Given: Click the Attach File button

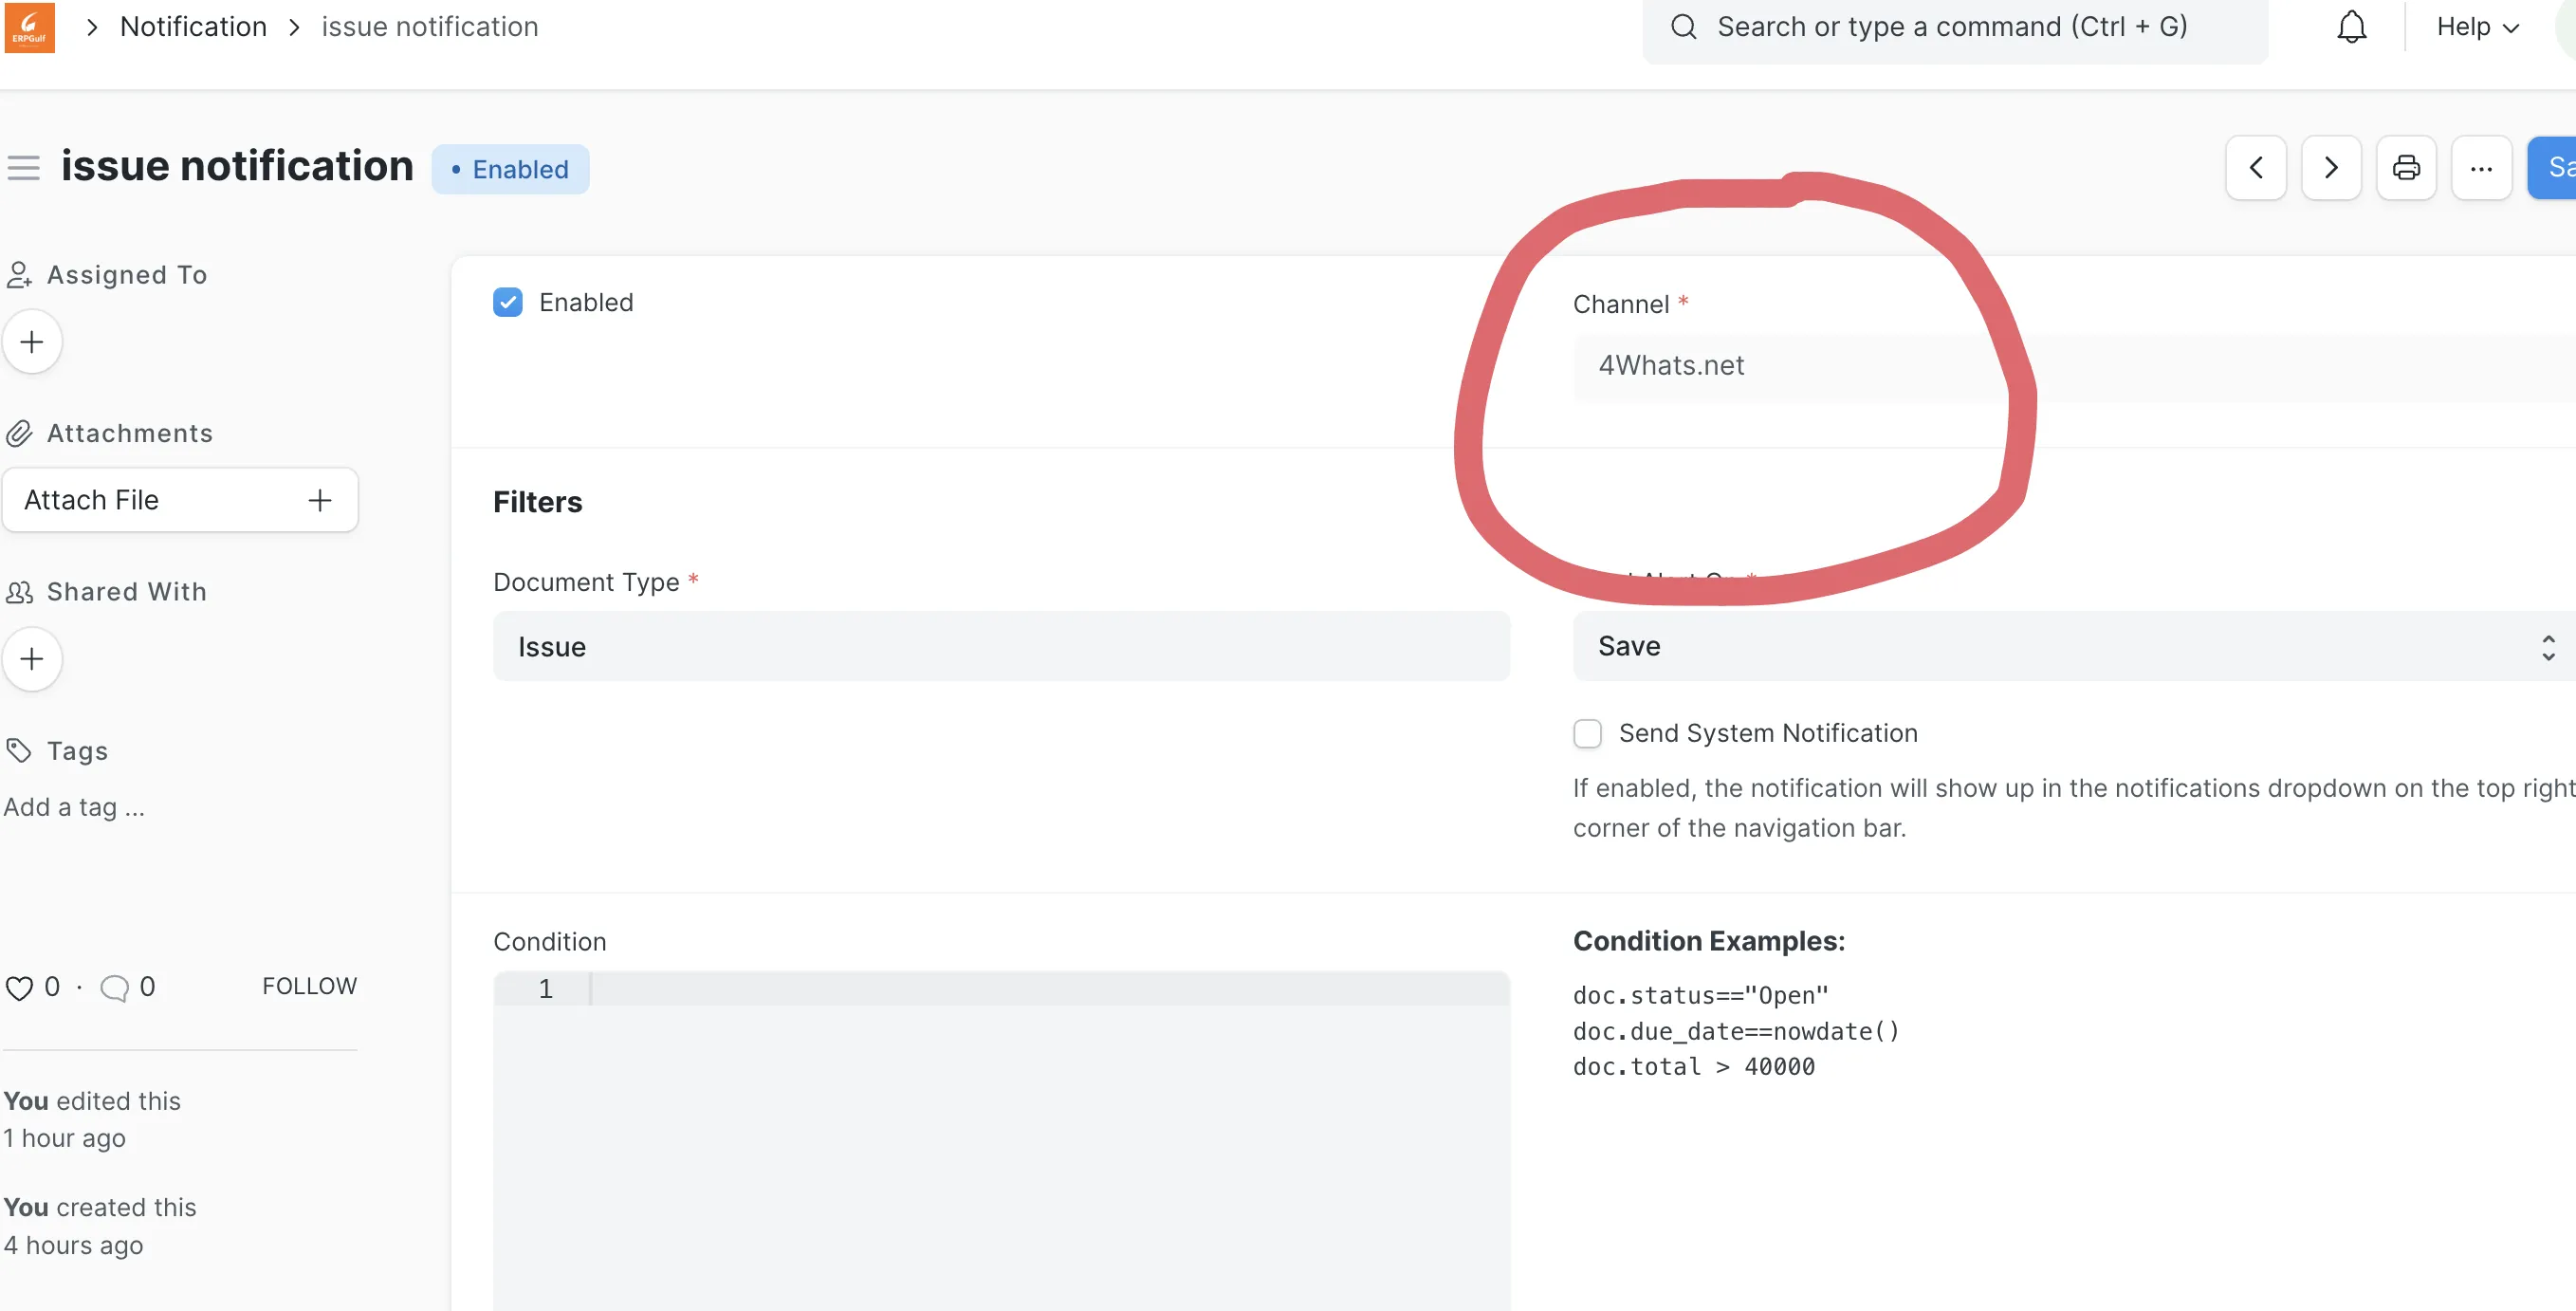Looking at the screenshot, I should (180, 500).
